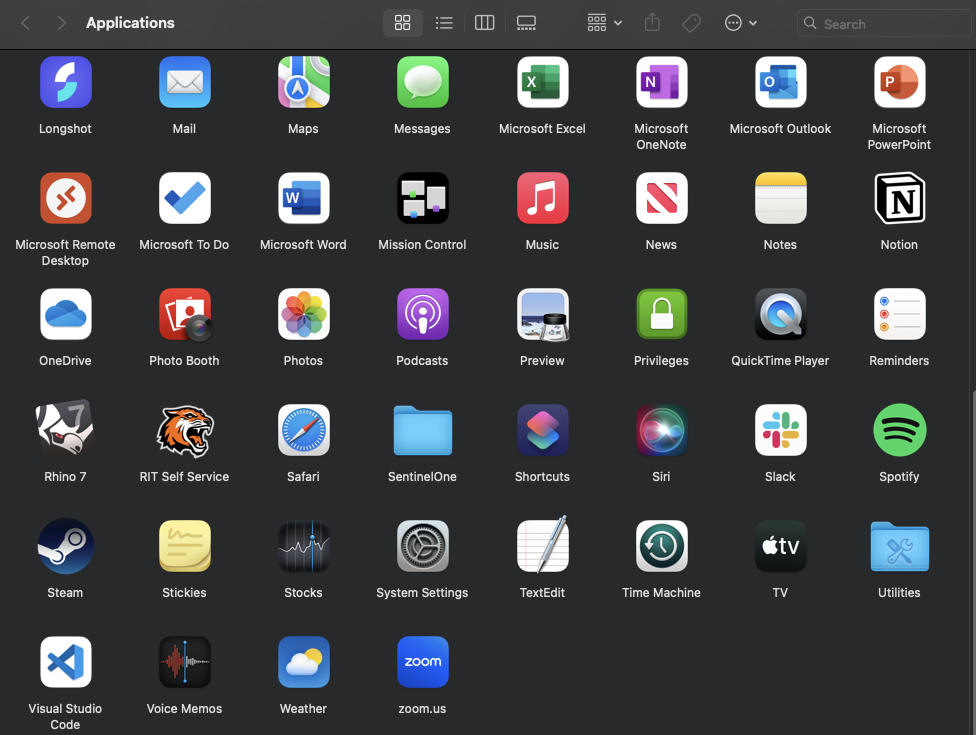This screenshot has width=976, height=735.
Task: Select the Microsoft Excel icon
Action: (542, 82)
